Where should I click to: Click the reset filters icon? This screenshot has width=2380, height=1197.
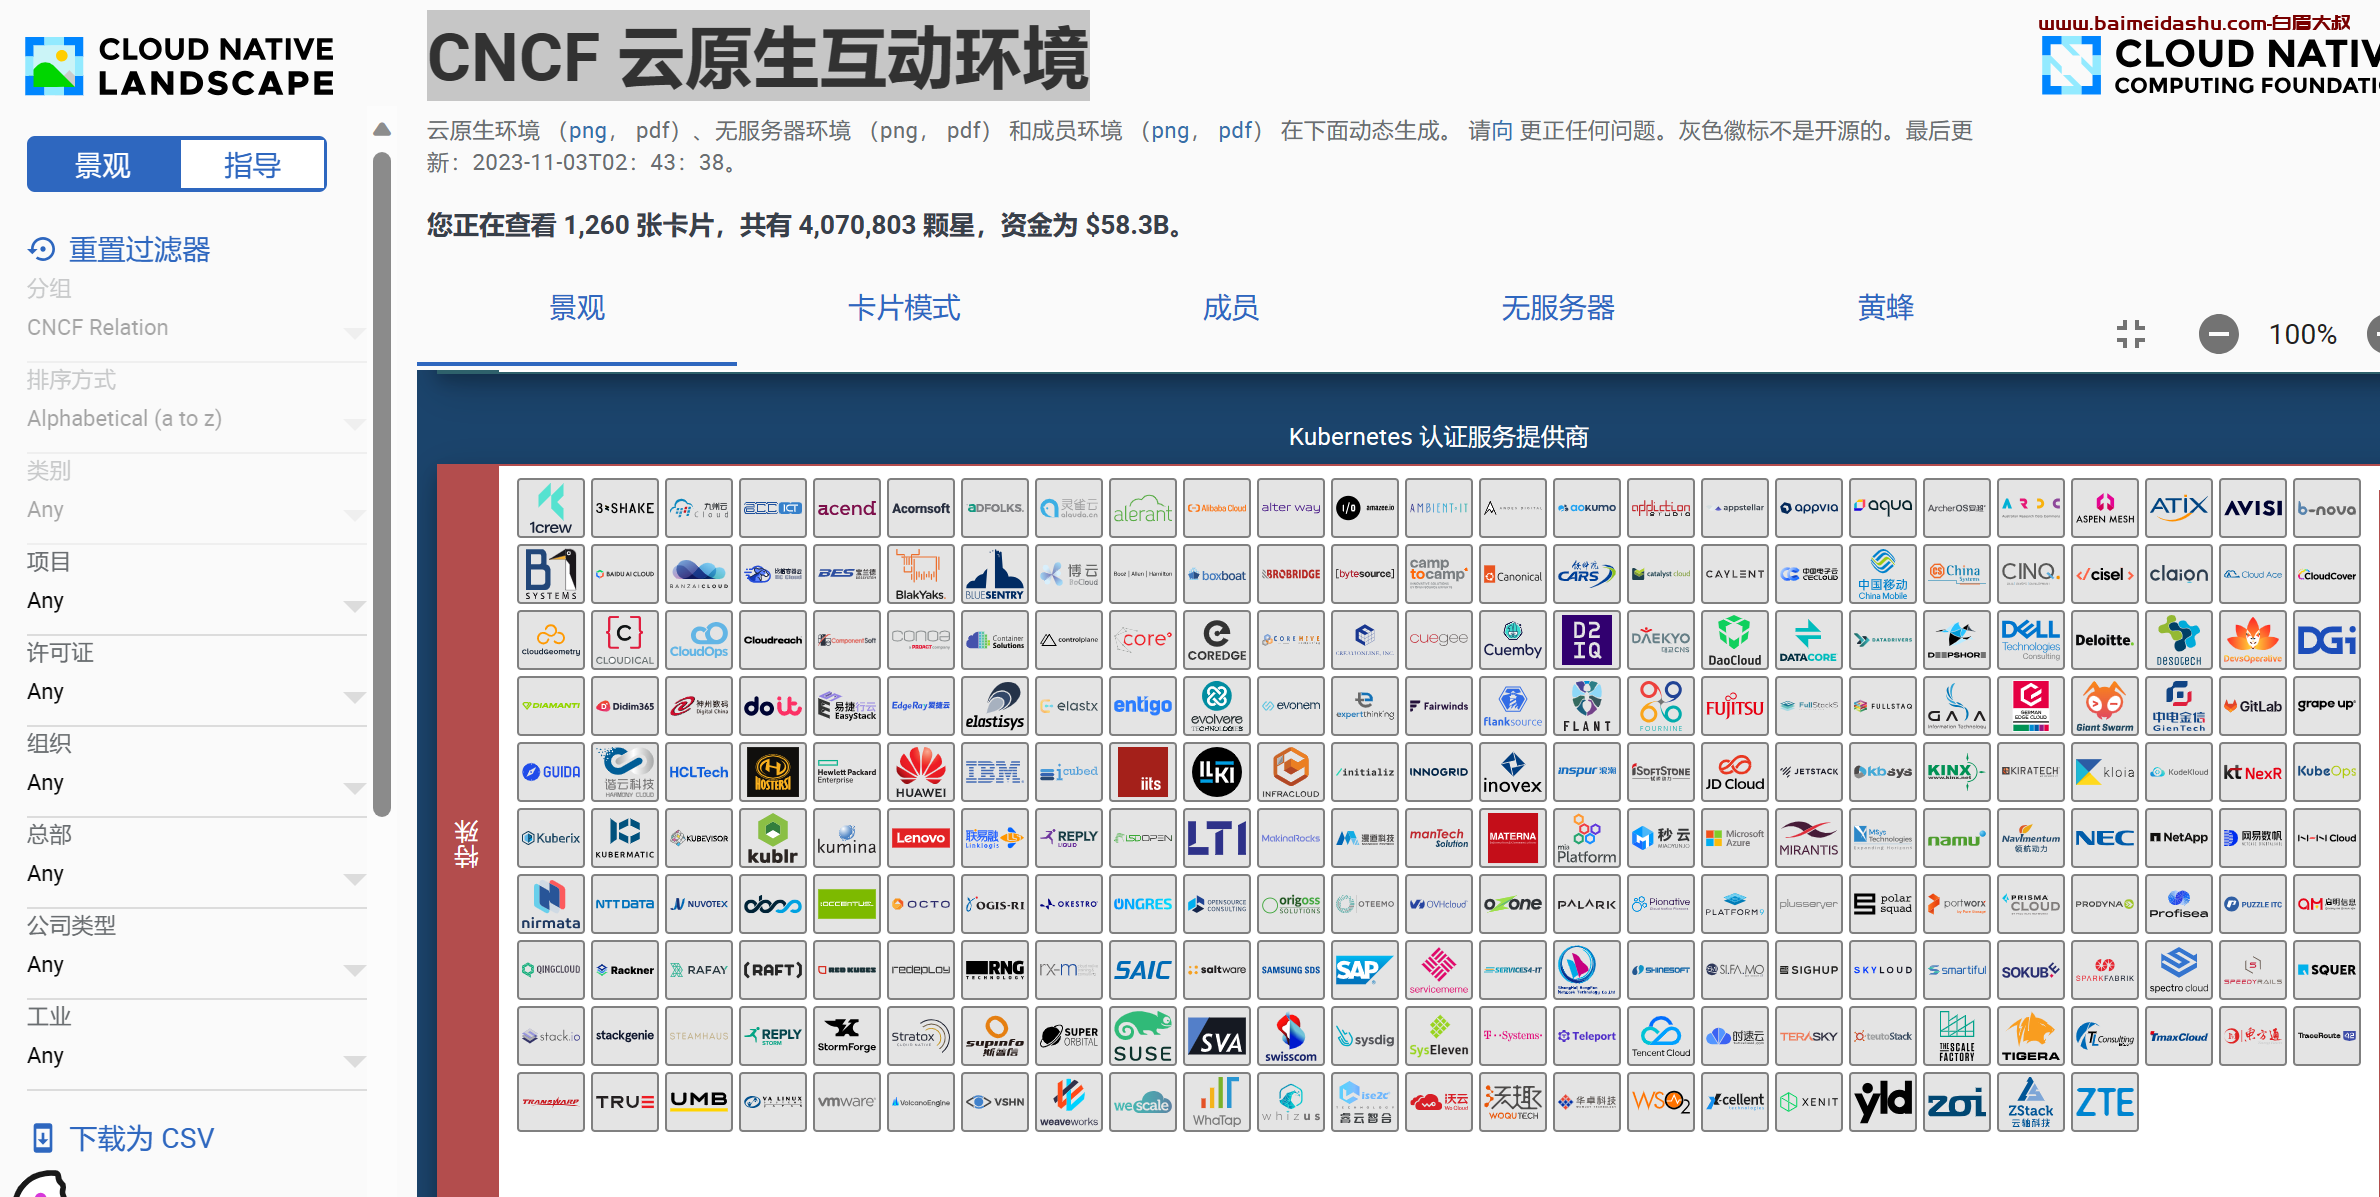point(42,249)
